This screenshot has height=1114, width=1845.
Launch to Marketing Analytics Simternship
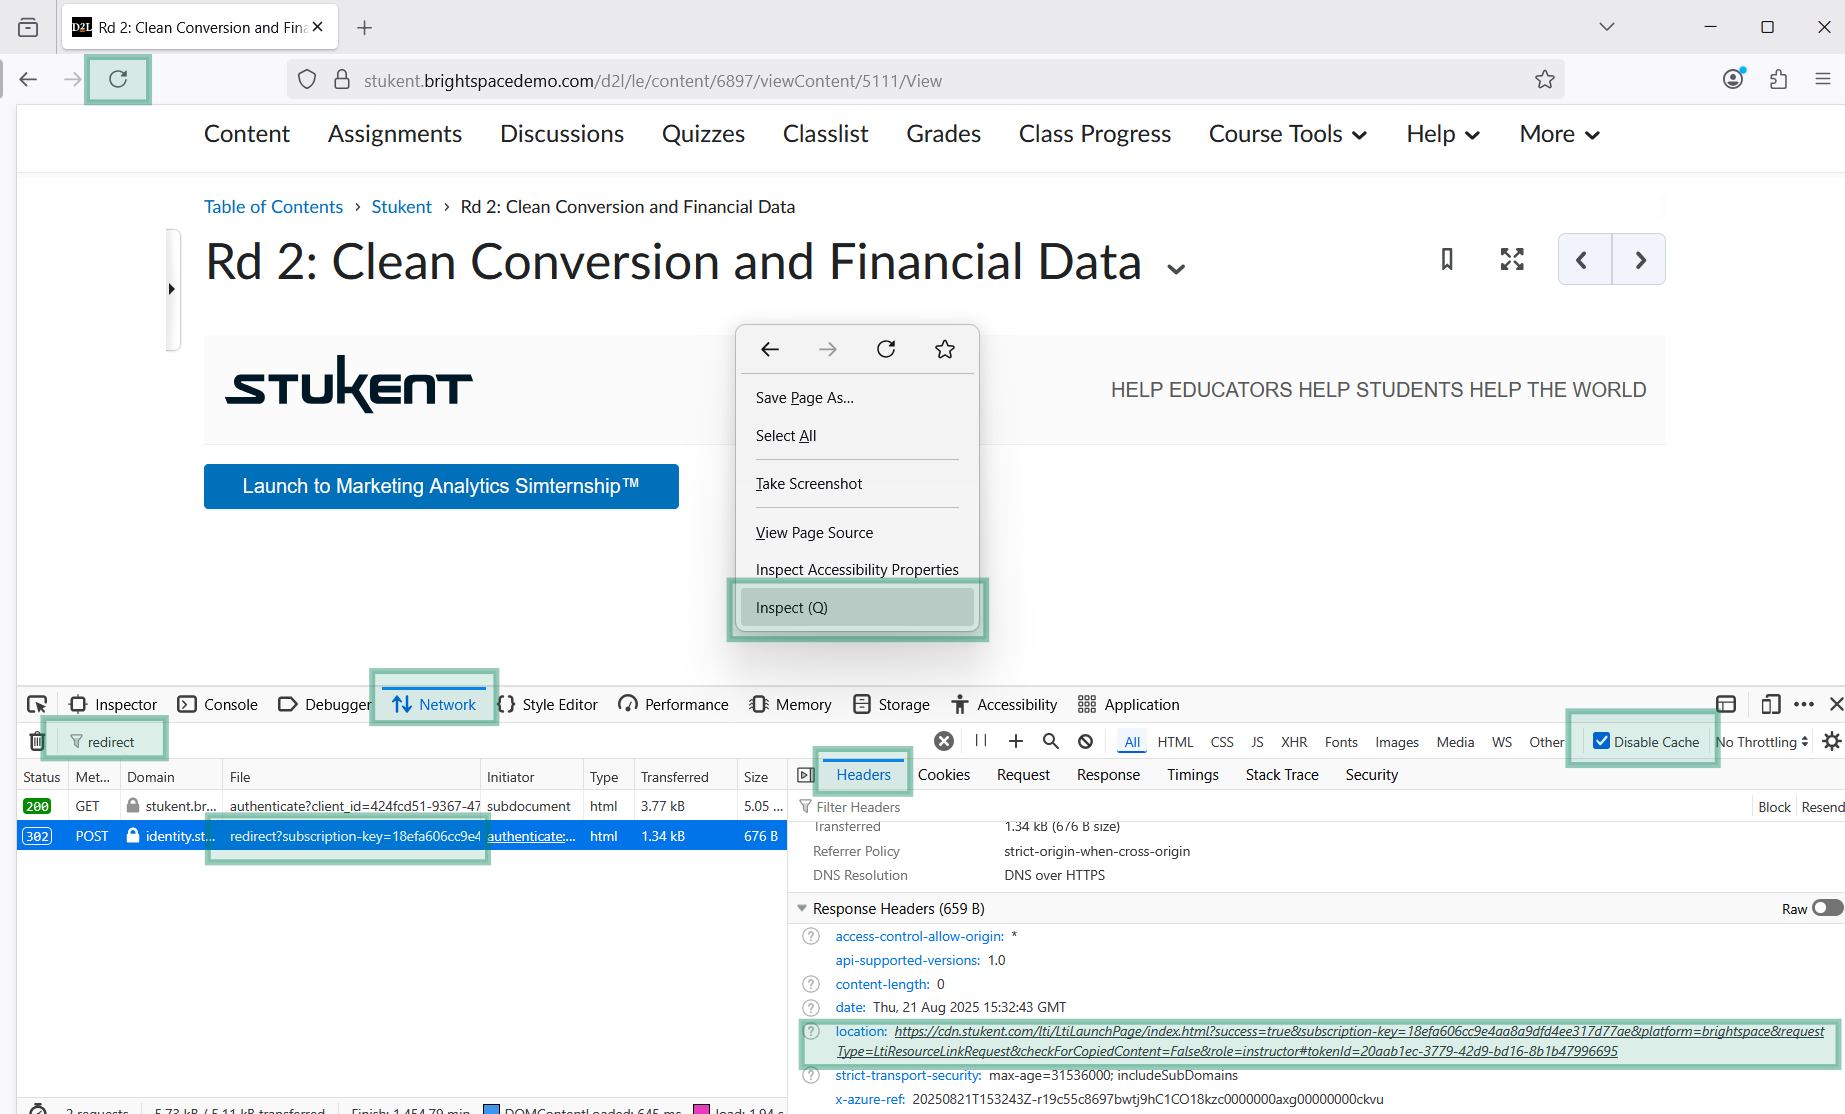click(x=441, y=486)
